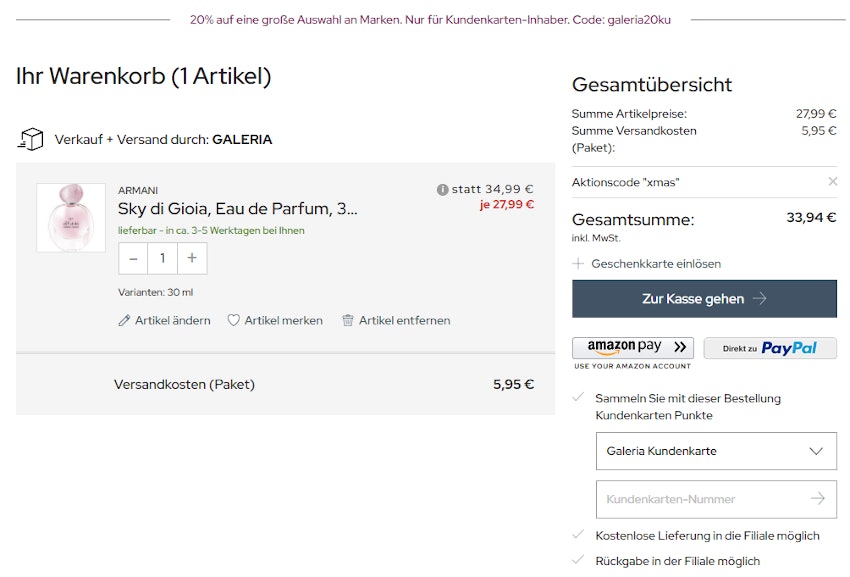Choose Direkt zu PayPal checkout
This screenshot has width=850, height=577.
tap(770, 348)
